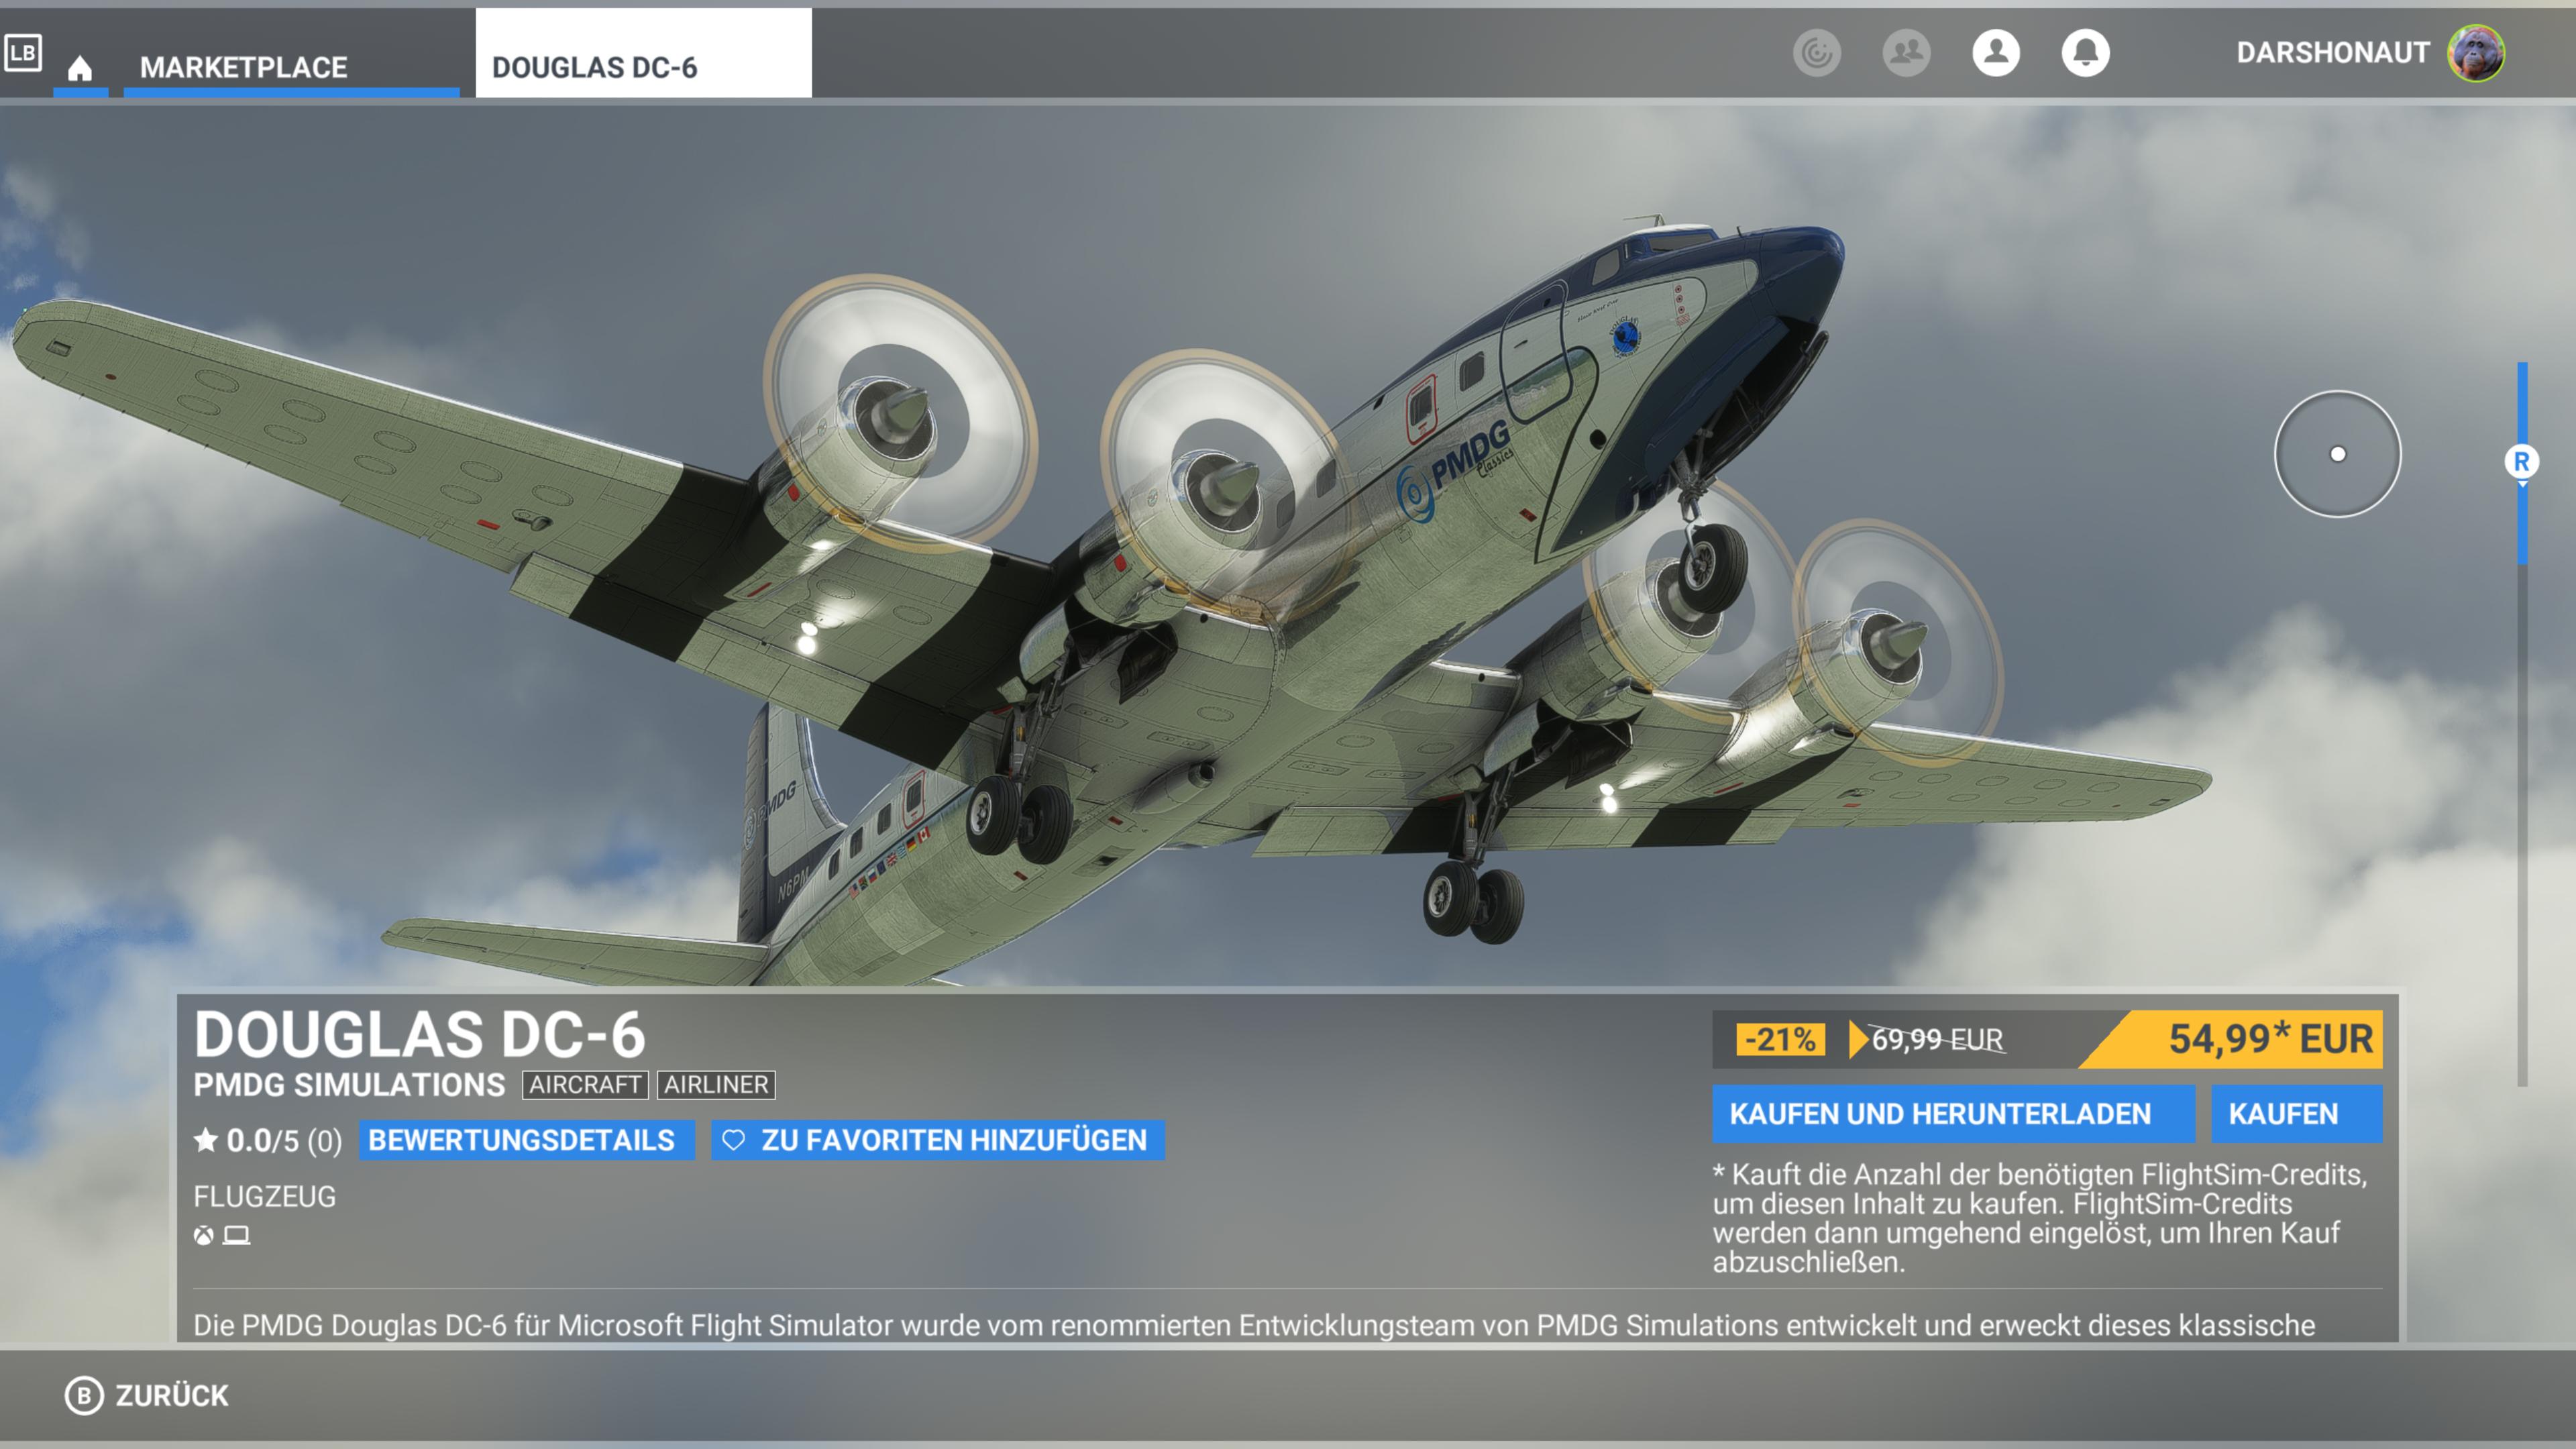Click the crossed-out 69,99 EUR price
Image resolution: width=2576 pixels, height=1449 pixels.
pos(1937,1039)
